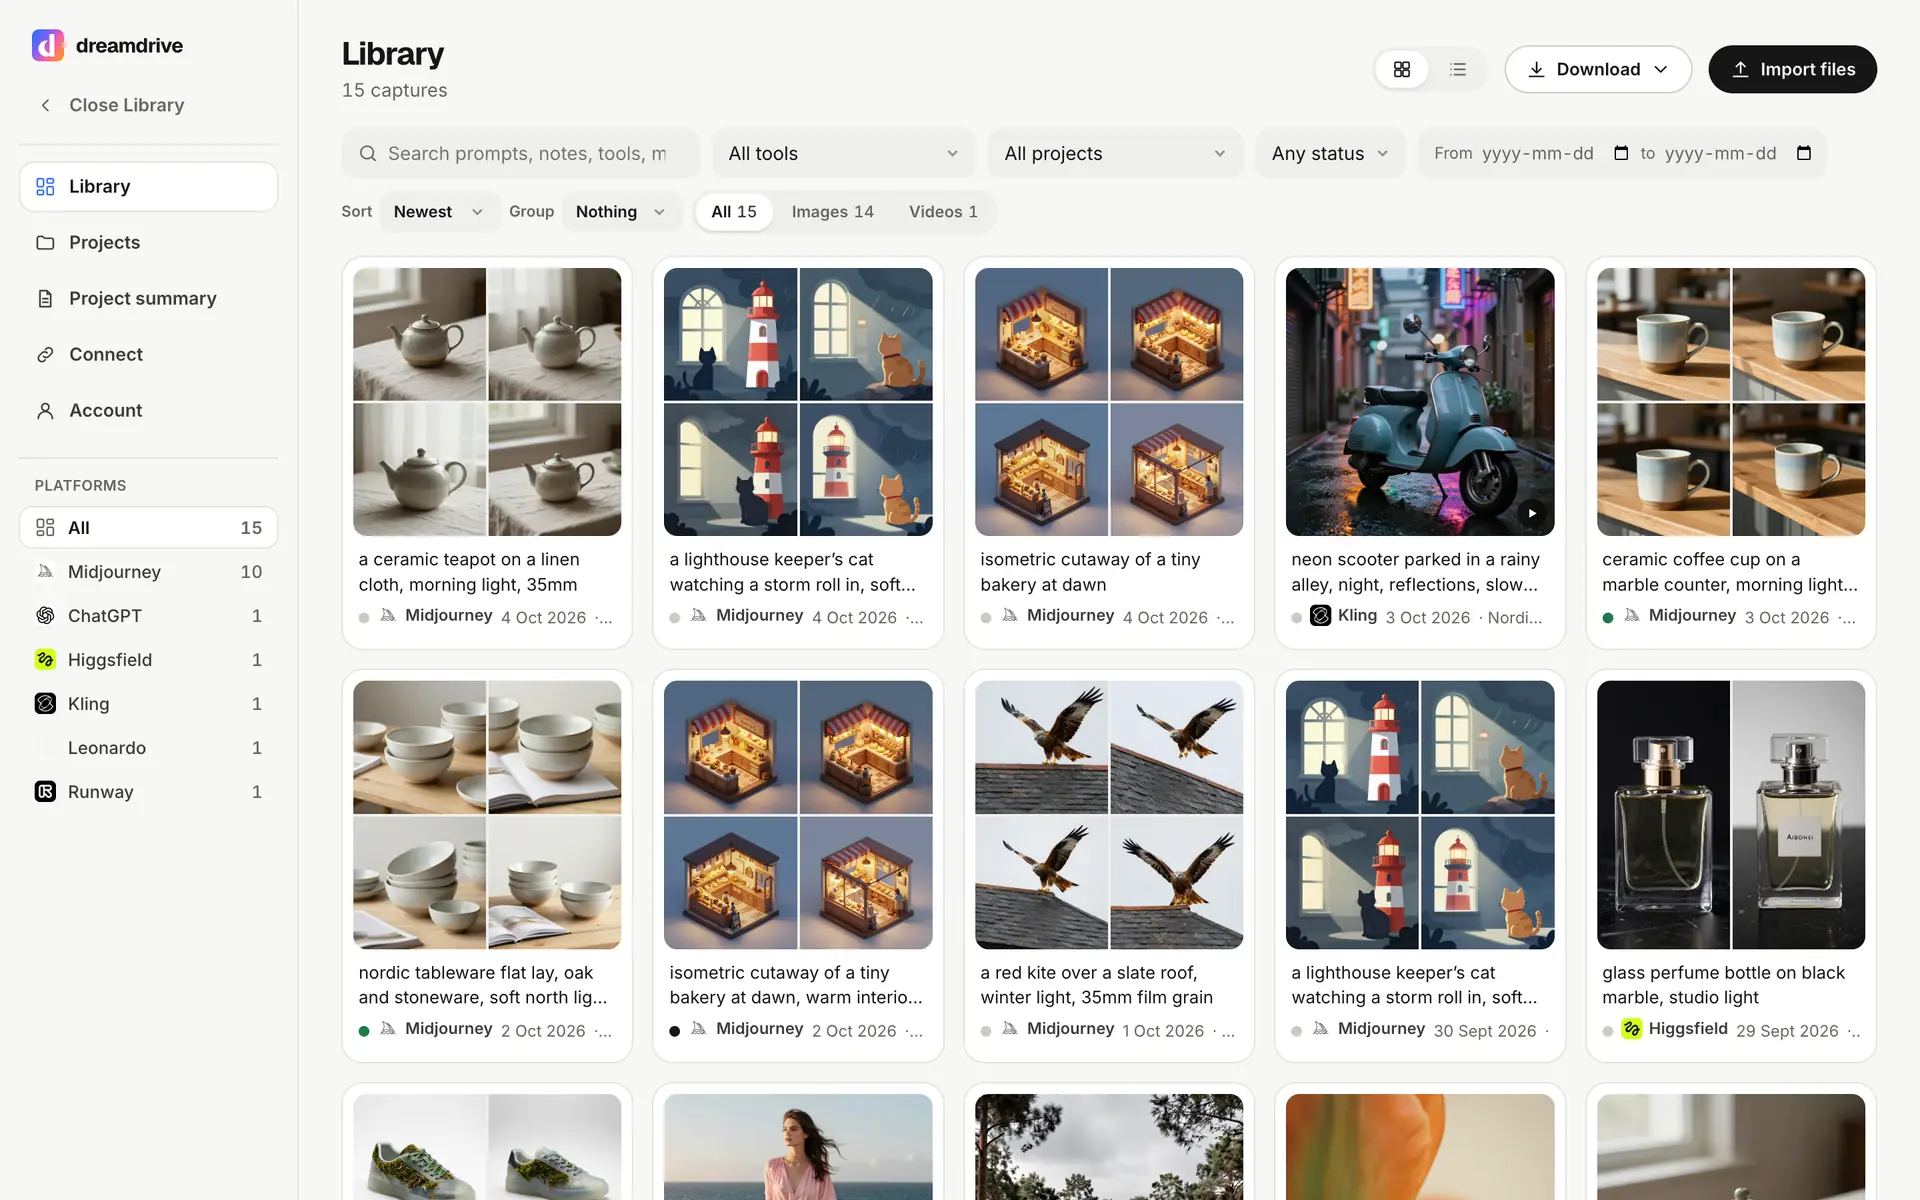Select the Videos 1 filter tab
The height and width of the screenshot is (1200, 1920).
(x=943, y=212)
